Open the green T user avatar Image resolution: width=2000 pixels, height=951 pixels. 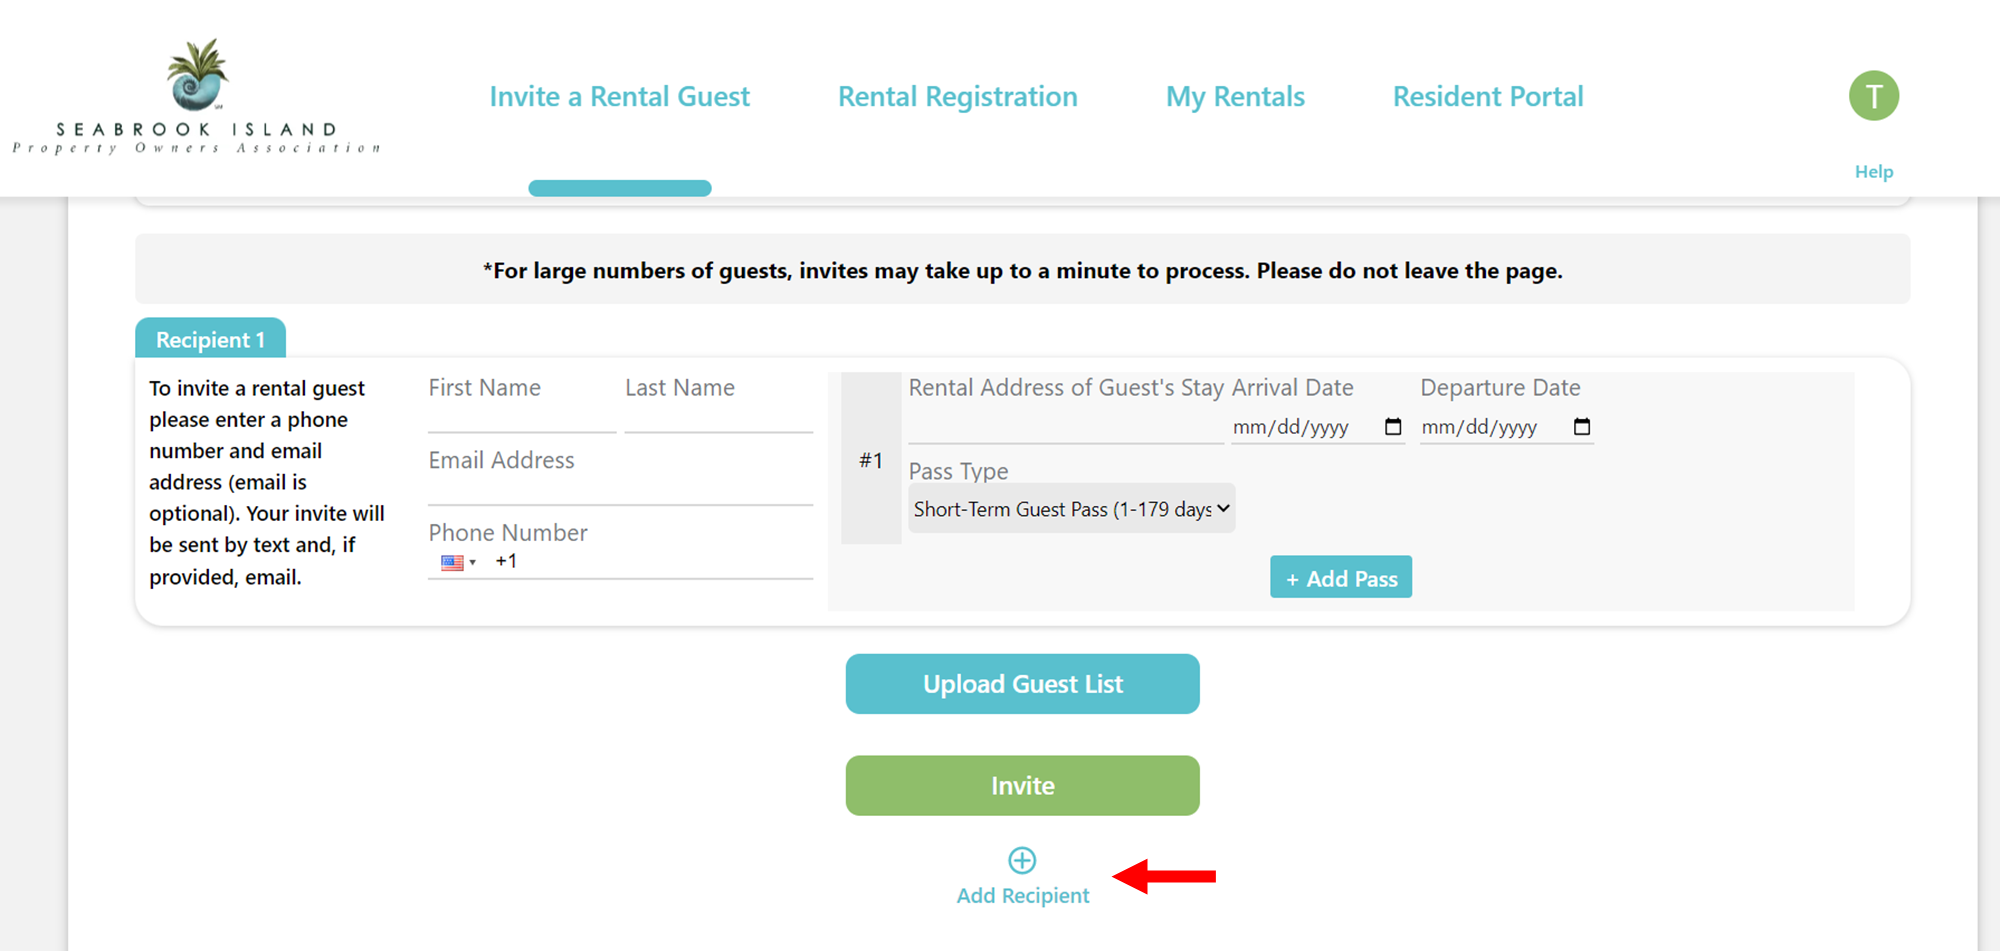pyautogui.click(x=1873, y=96)
